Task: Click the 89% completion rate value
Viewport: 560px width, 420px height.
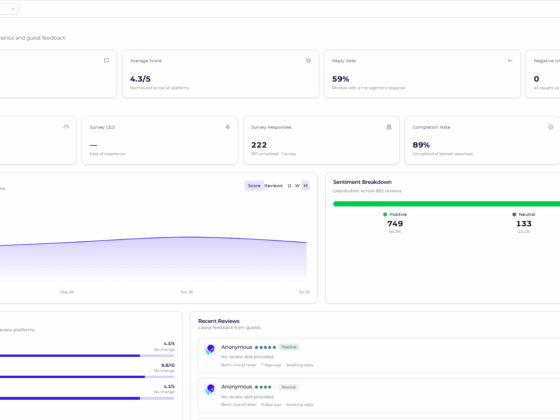Action: (421, 145)
